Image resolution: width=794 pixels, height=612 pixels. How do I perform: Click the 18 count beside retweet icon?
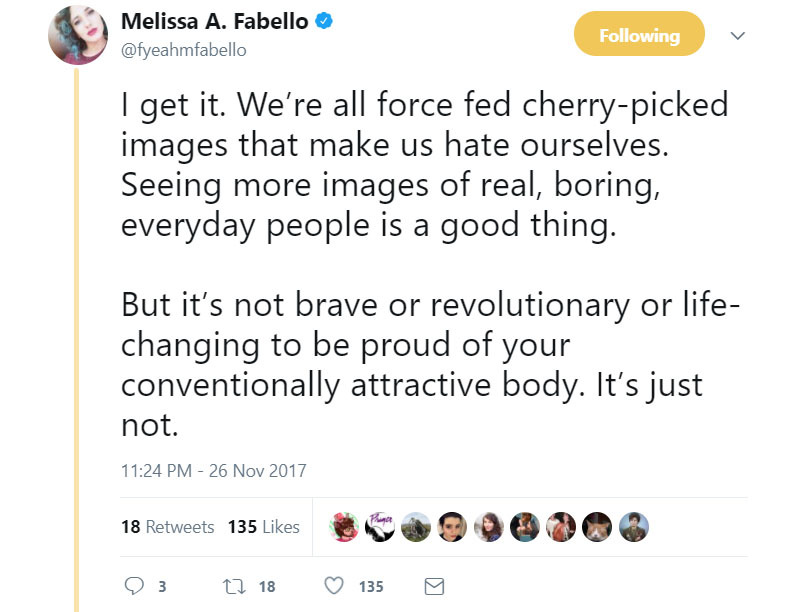[267, 587]
